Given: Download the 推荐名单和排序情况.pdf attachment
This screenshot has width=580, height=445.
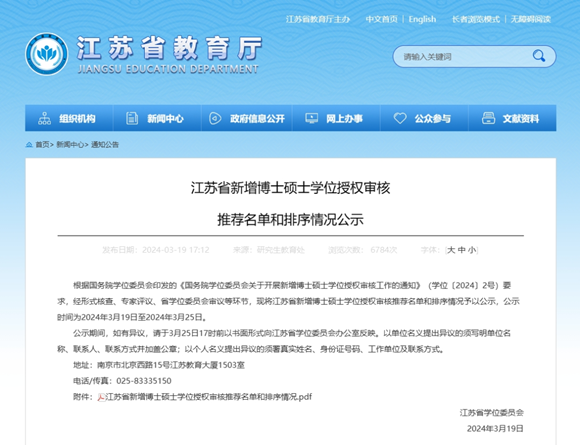Looking at the screenshot, I should 209,397.
